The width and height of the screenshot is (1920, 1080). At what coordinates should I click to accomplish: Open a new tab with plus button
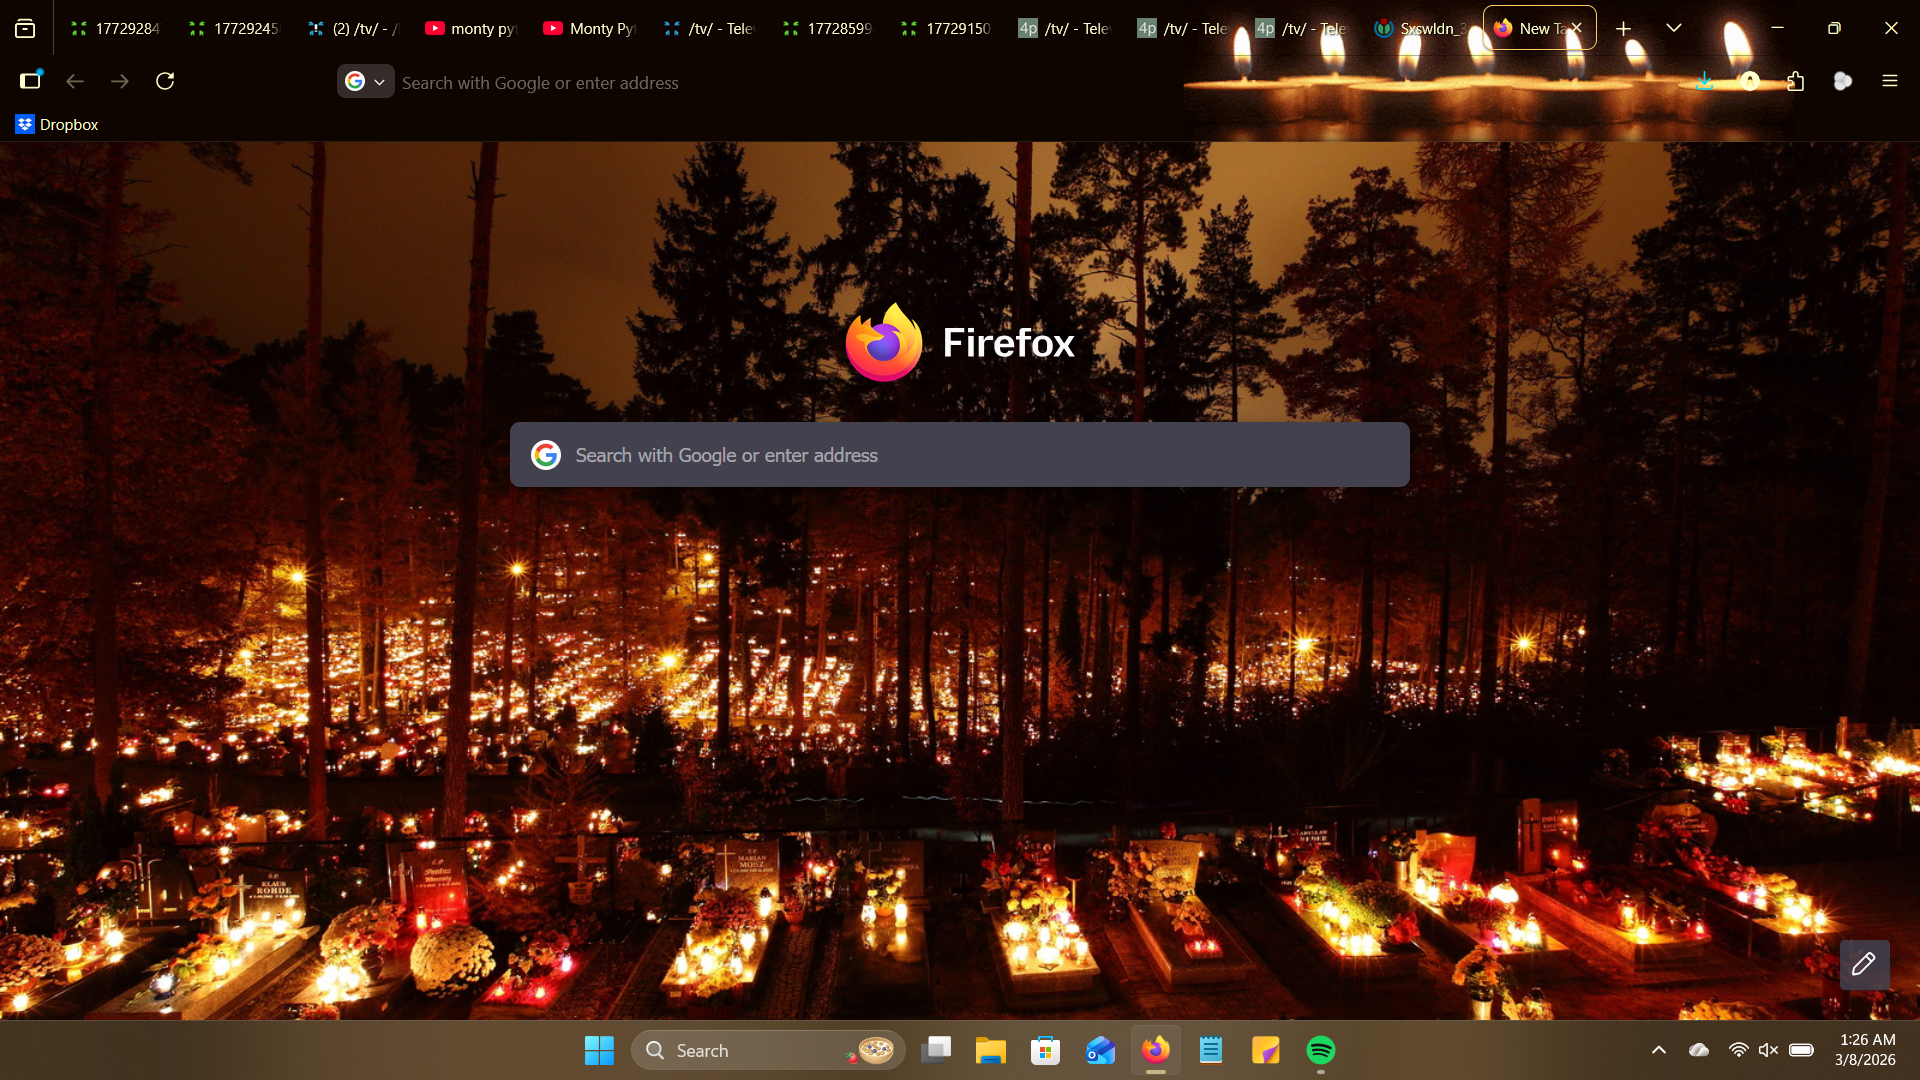(x=1624, y=28)
